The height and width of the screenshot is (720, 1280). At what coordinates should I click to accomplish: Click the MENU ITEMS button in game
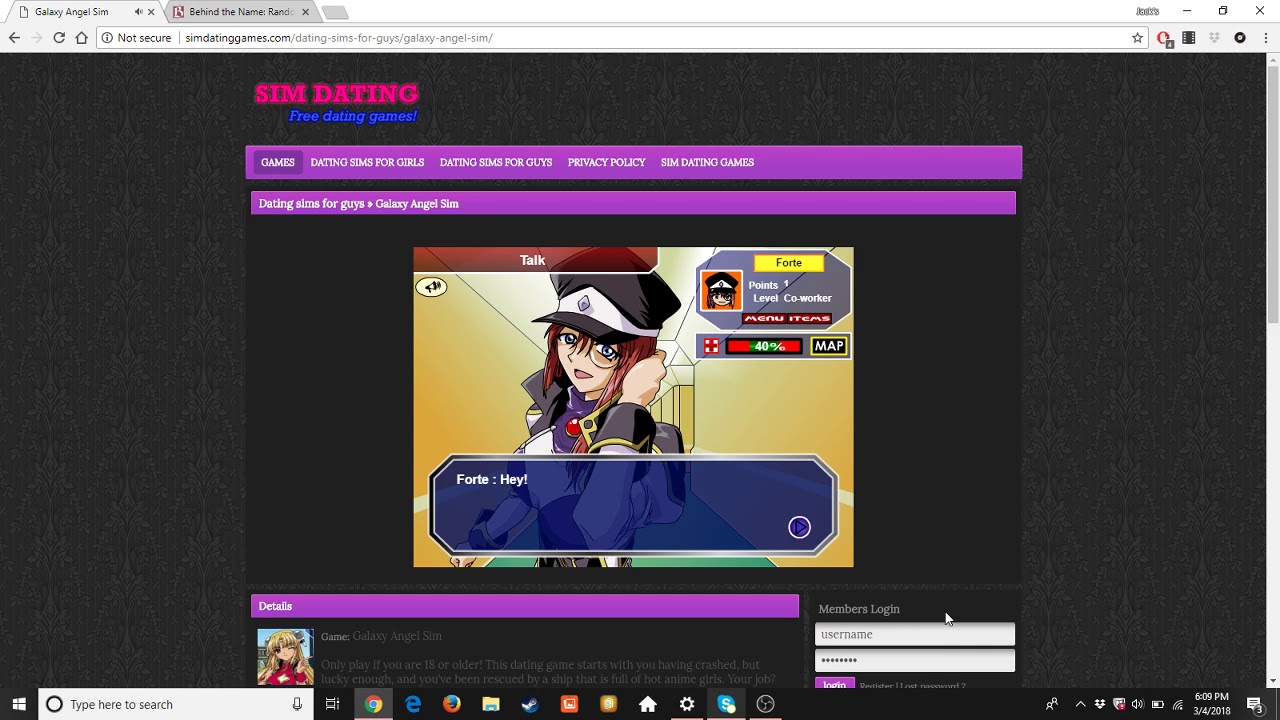click(787, 319)
